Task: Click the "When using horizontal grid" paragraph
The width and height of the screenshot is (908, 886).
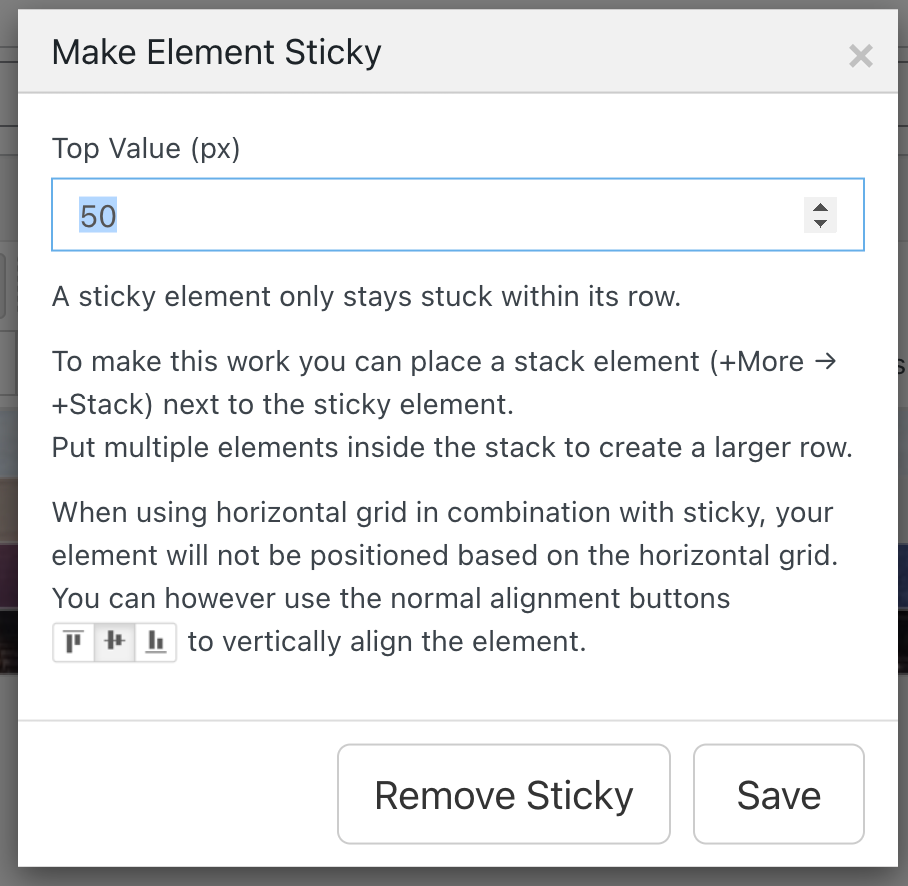Action: (442, 513)
